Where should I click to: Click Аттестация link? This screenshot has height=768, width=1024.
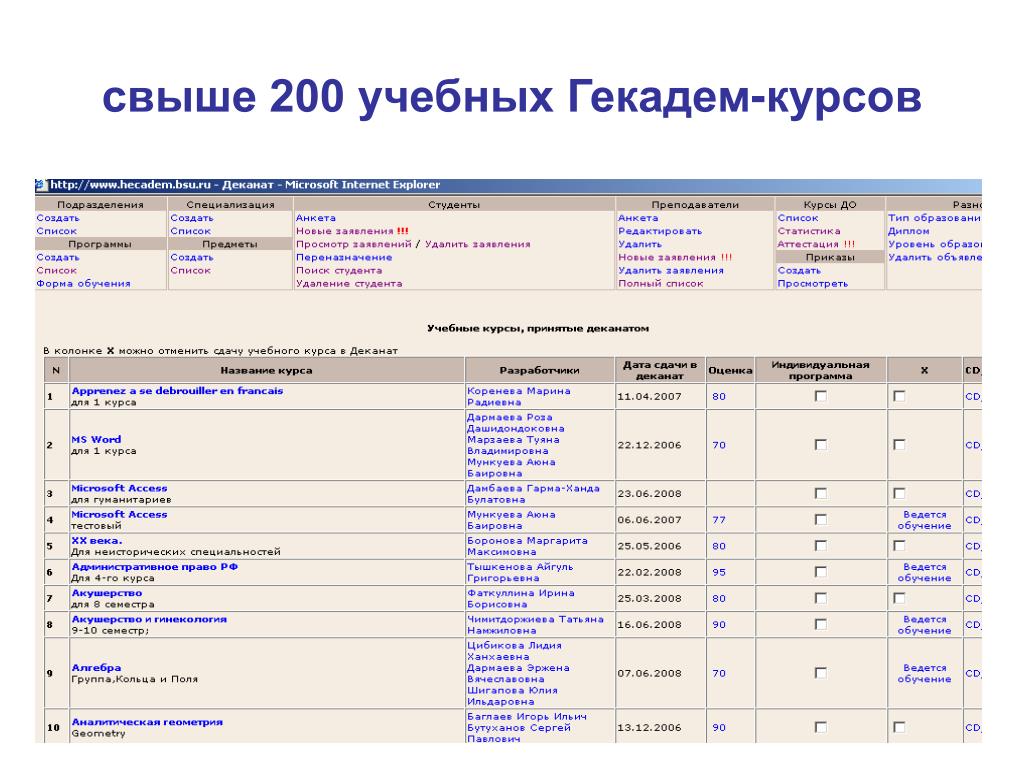click(x=816, y=244)
